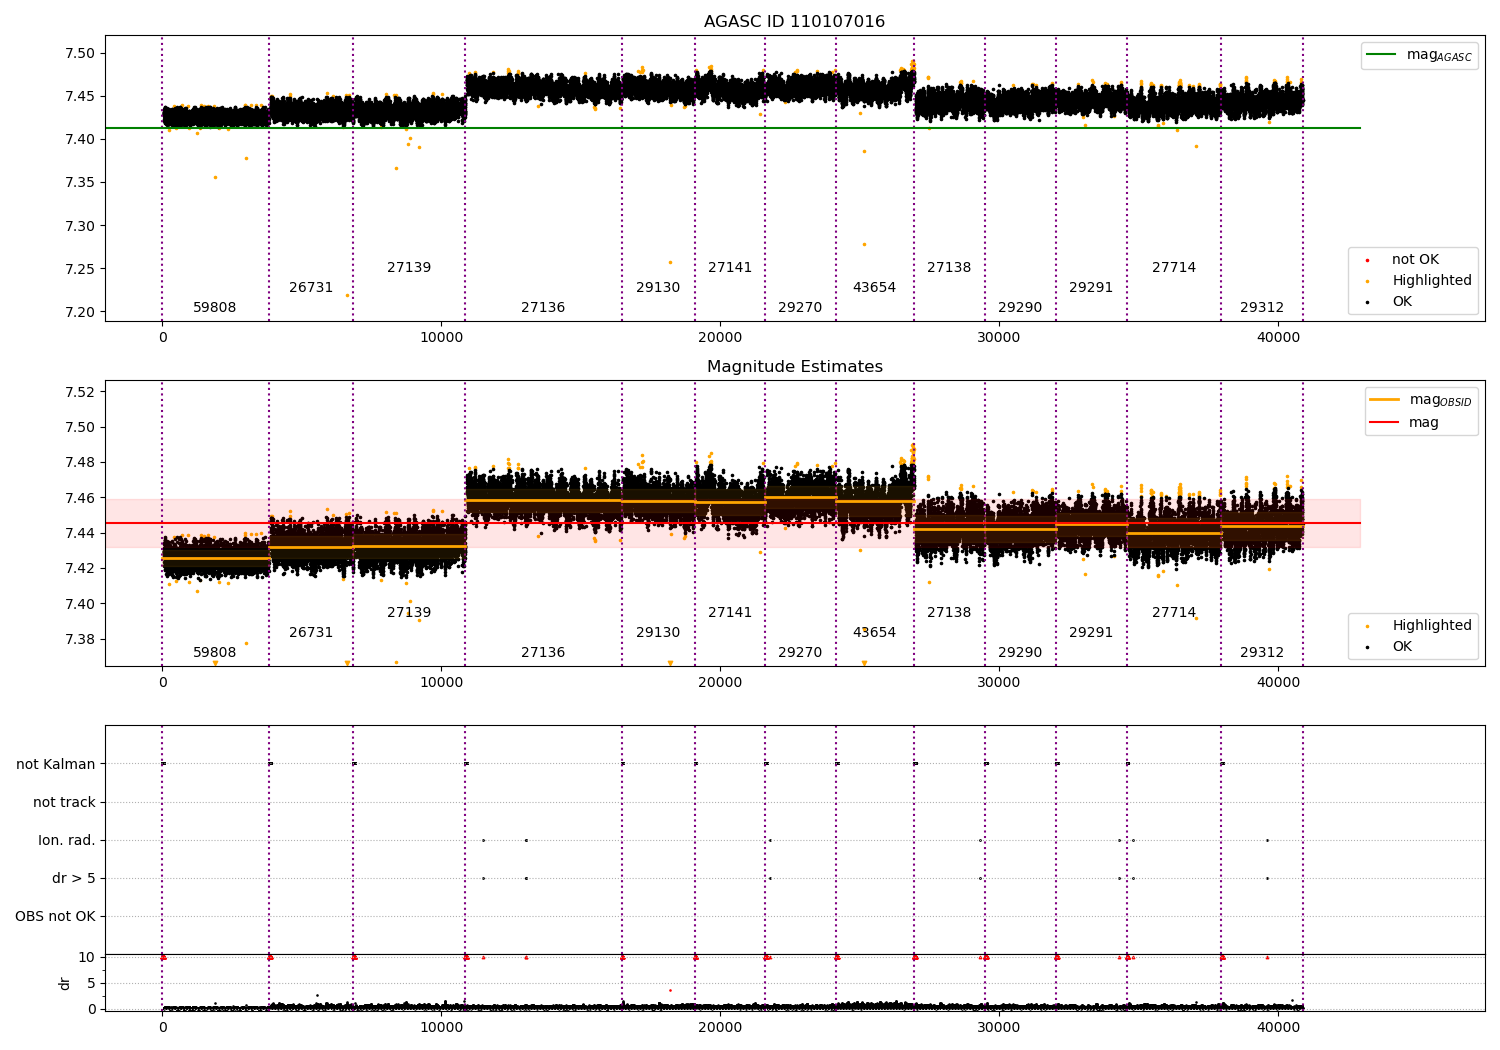Click obsid label 29130 in Magnitude Estimates plot
Viewport: 1500px width, 1050px height.
click(x=658, y=633)
